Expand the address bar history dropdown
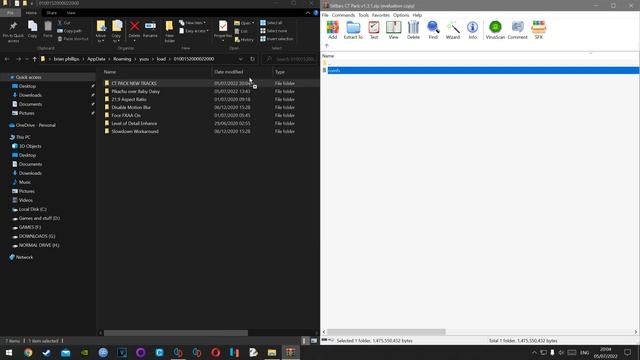Viewport: 640px width, 360px height. 241,59
